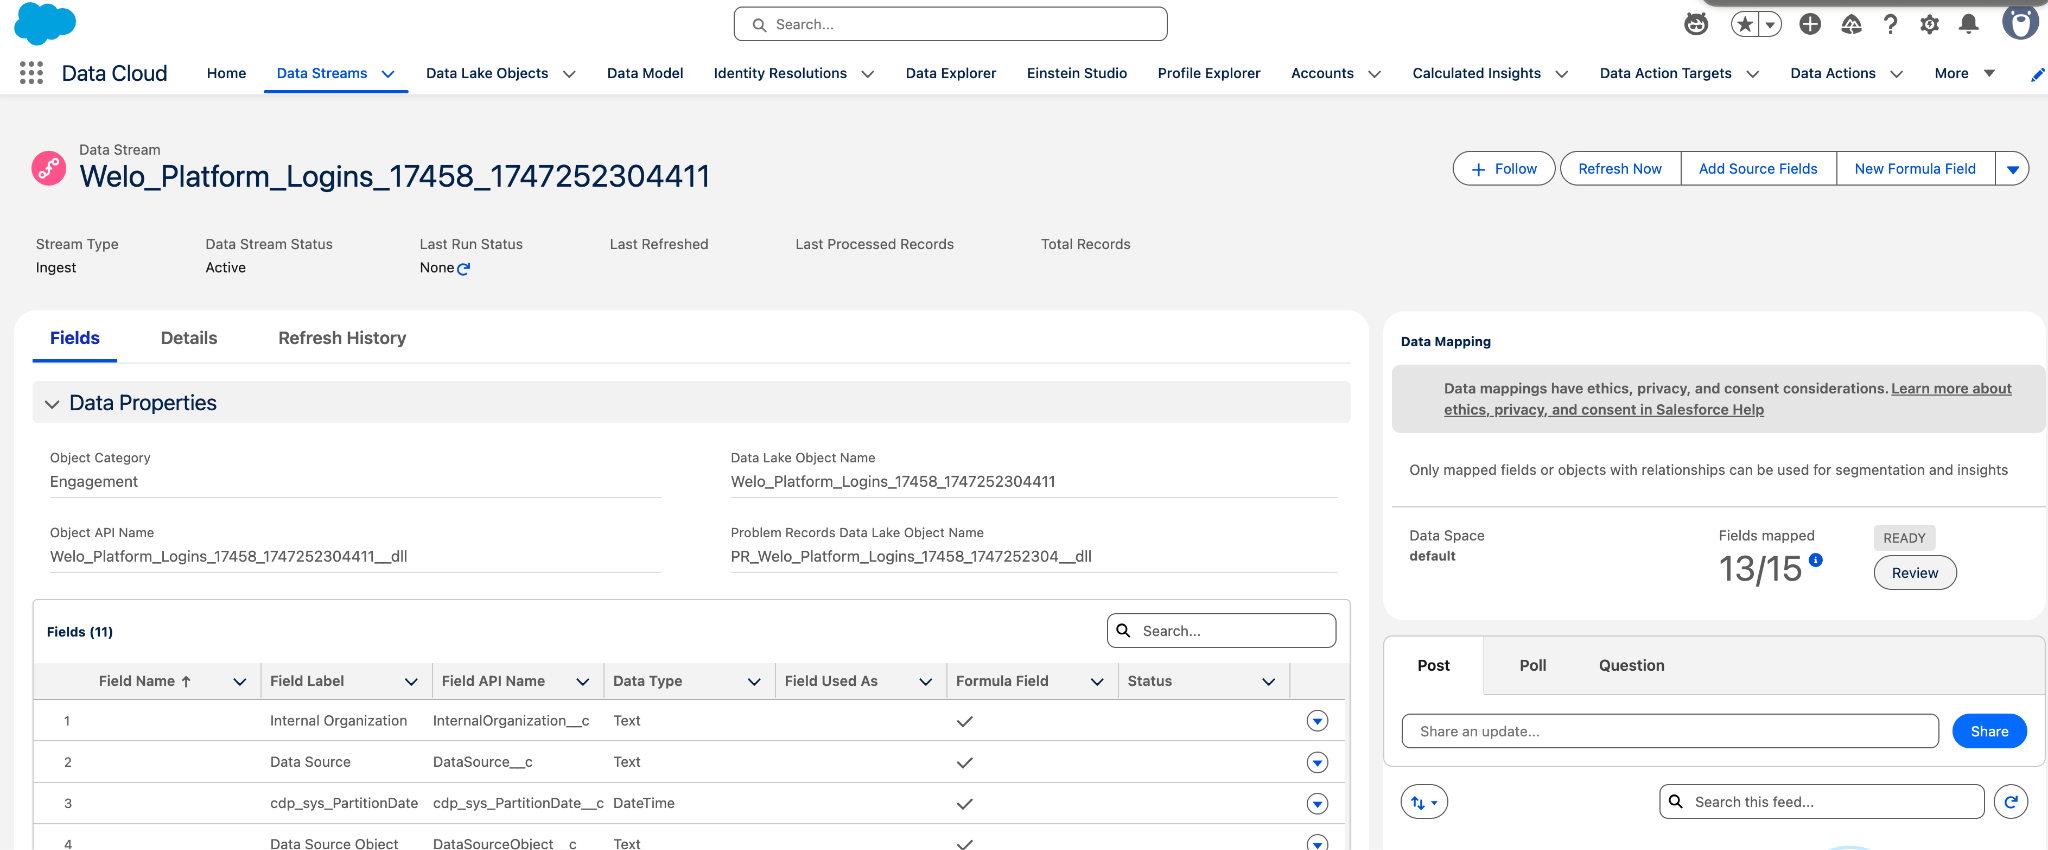Open the Data Streams nav dropdown chevron
The height and width of the screenshot is (850, 2048).
tap(388, 74)
